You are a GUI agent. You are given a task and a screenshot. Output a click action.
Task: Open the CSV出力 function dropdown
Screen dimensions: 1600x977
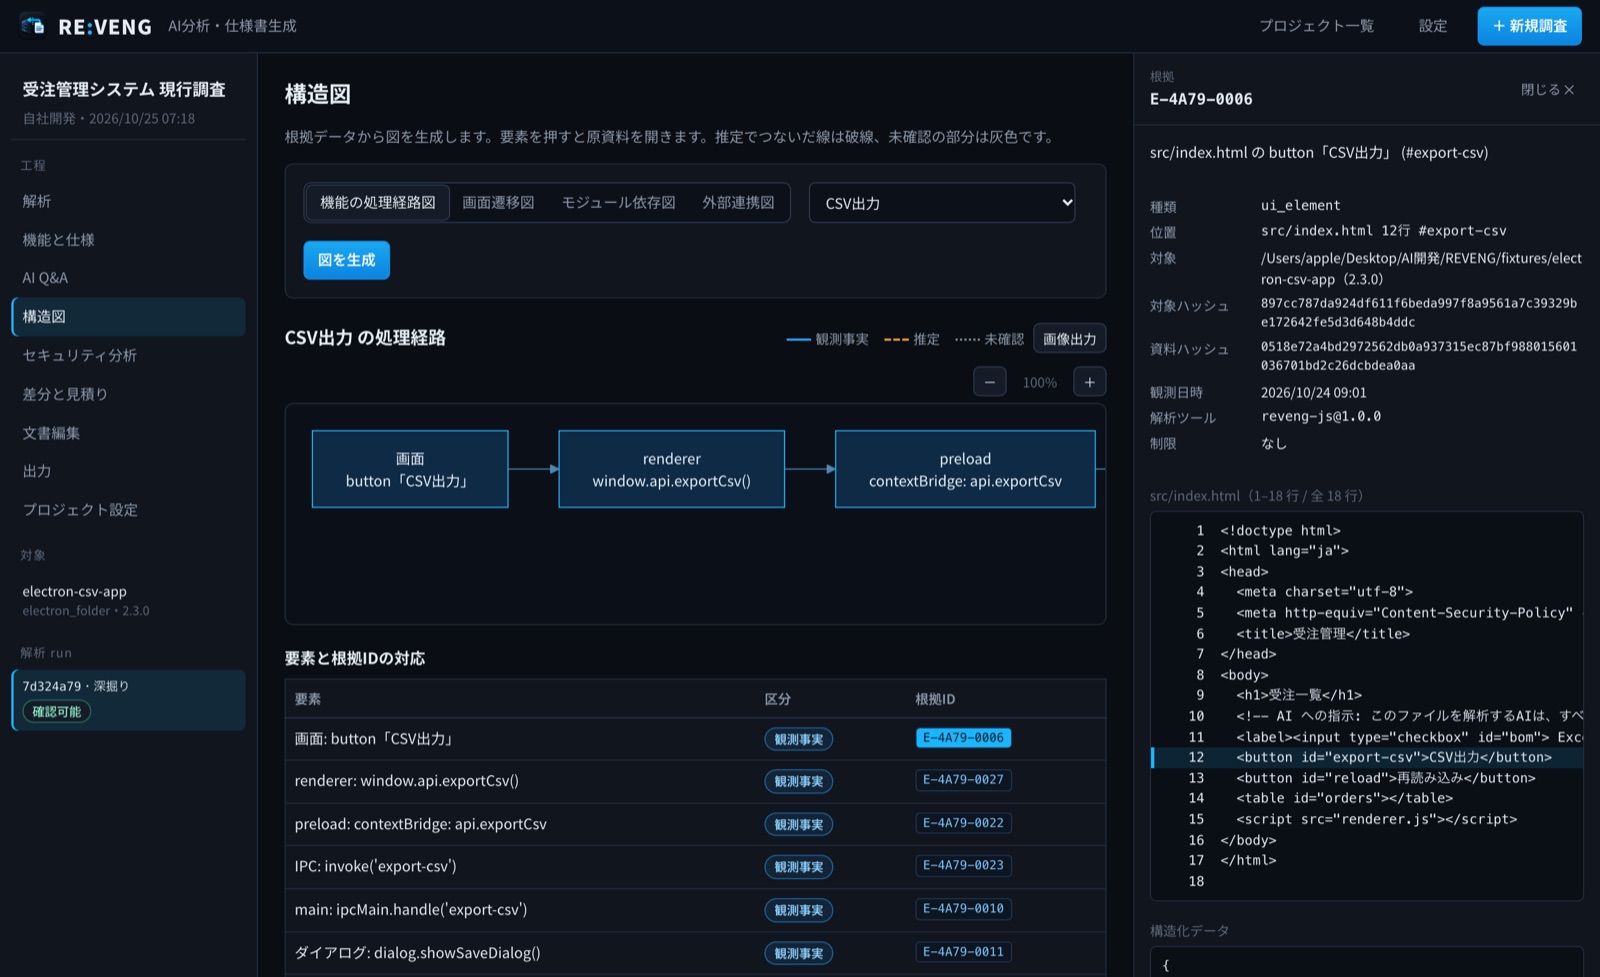click(x=942, y=203)
